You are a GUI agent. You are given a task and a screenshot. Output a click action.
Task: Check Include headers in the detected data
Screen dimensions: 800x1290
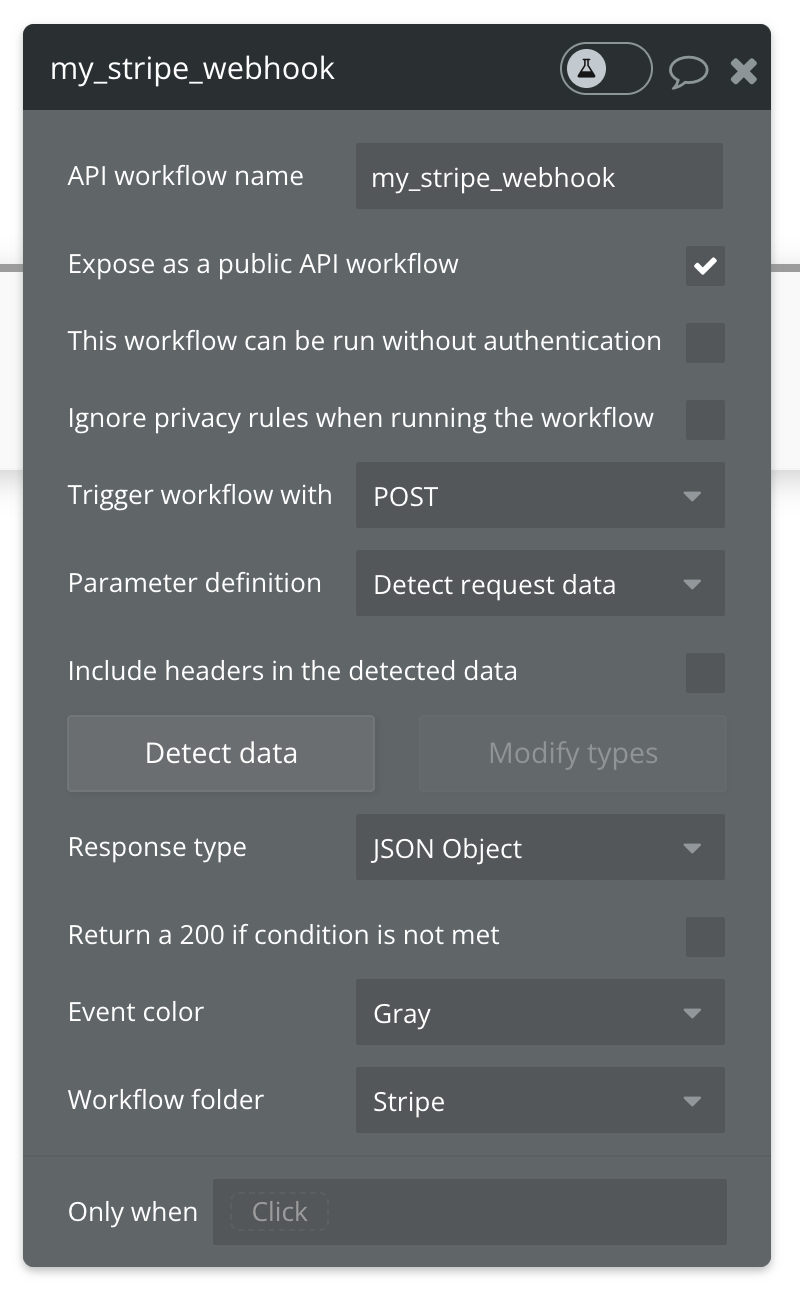[705, 672]
